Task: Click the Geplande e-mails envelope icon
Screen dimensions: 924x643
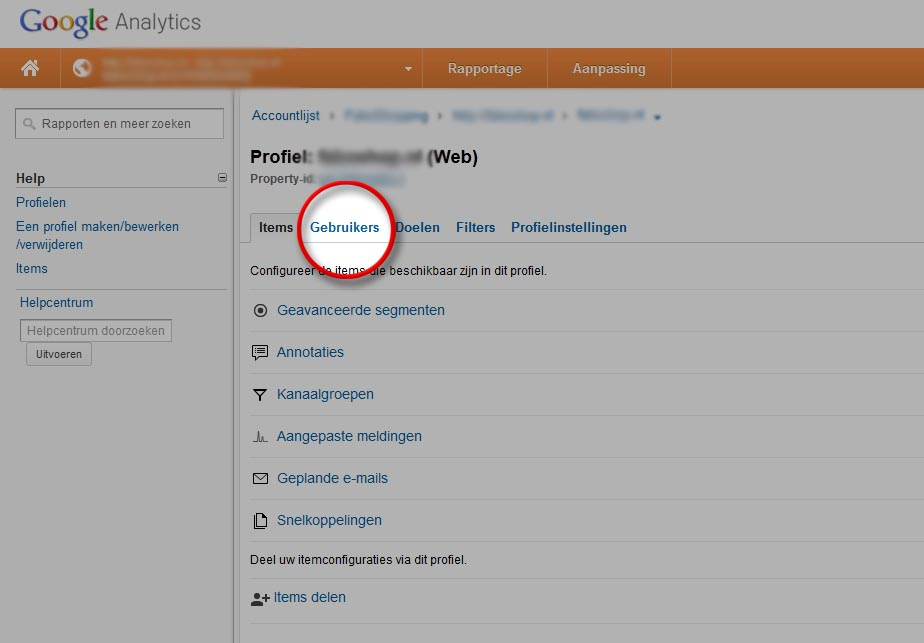Action: [260, 479]
